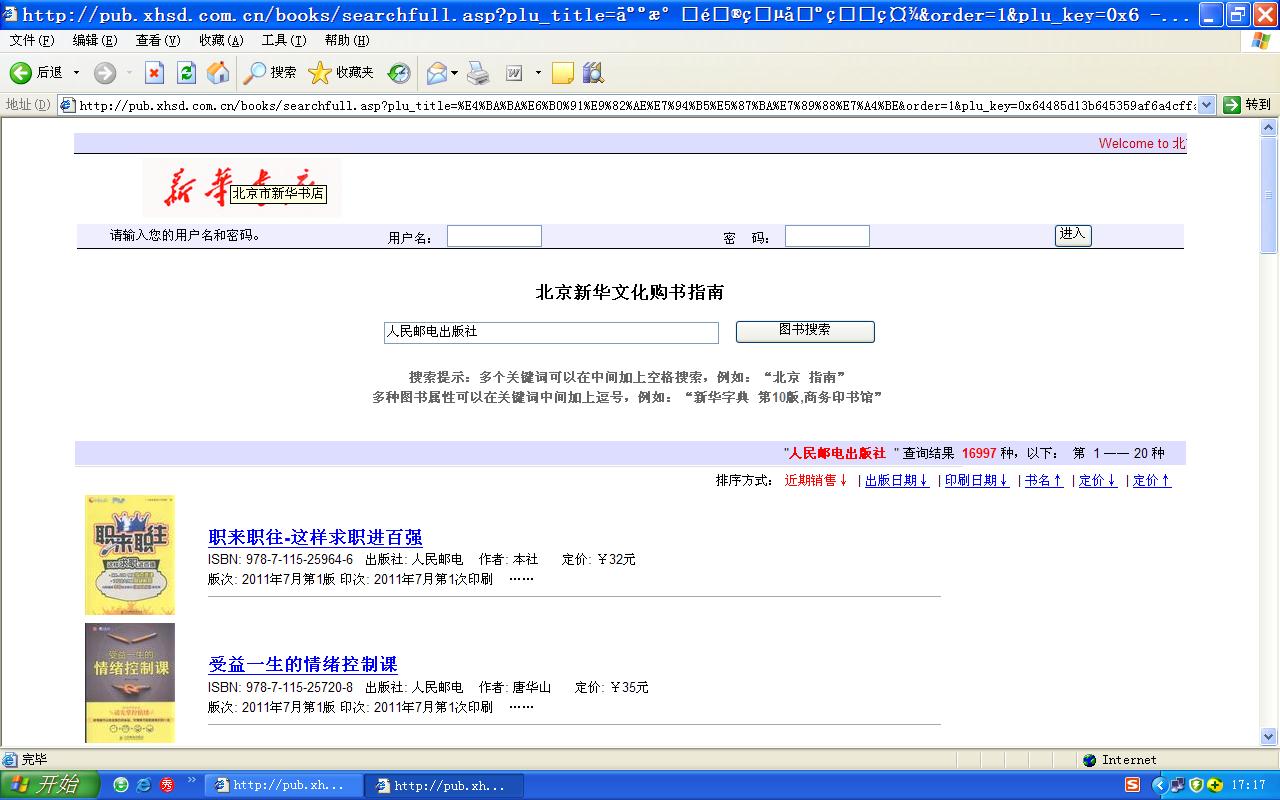Expand the Edit with Word dropdown arrow
The image size is (1280, 800).
coord(538,73)
